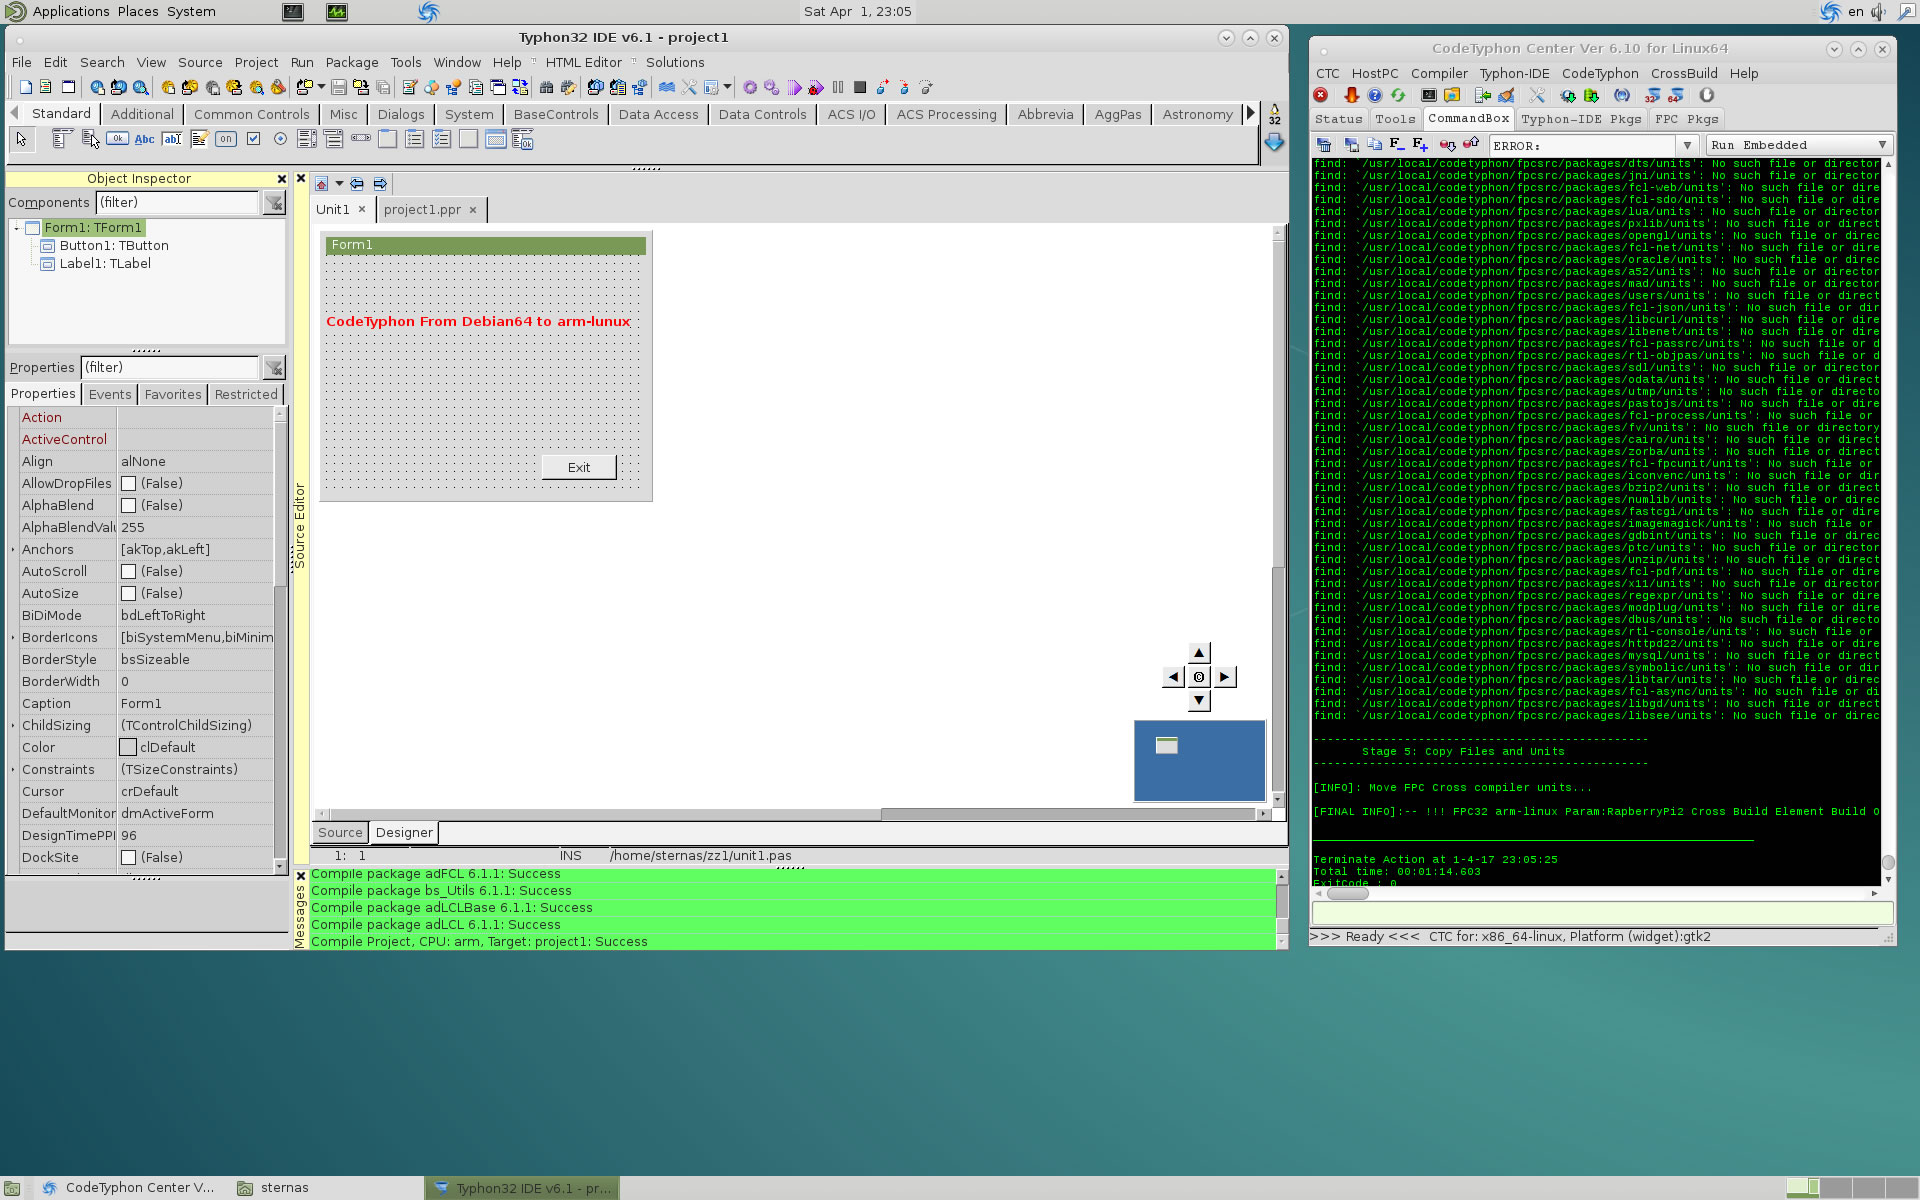Select the TButton 'Ok' component in palette
This screenshot has height=1200, width=1920.
[x=117, y=139]
